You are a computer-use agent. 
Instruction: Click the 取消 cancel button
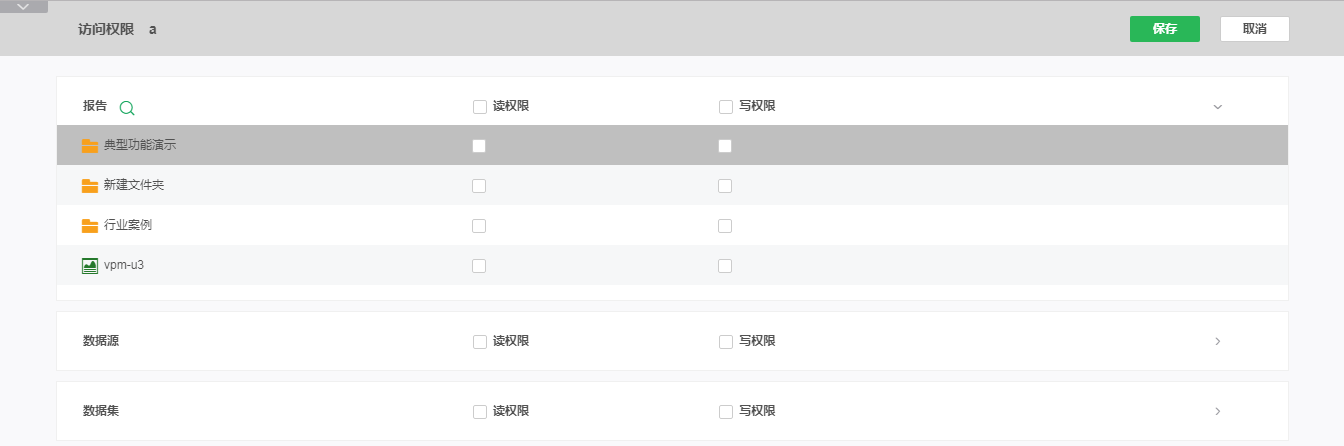tap(1255, 29)
